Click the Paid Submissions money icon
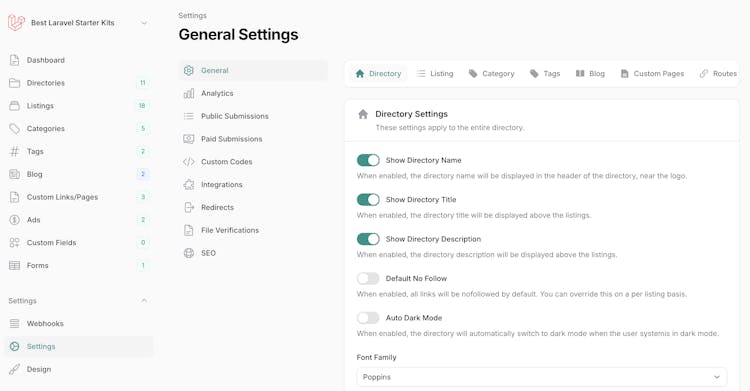The height and width of the screenshot is (391, 750). (189, 139)
